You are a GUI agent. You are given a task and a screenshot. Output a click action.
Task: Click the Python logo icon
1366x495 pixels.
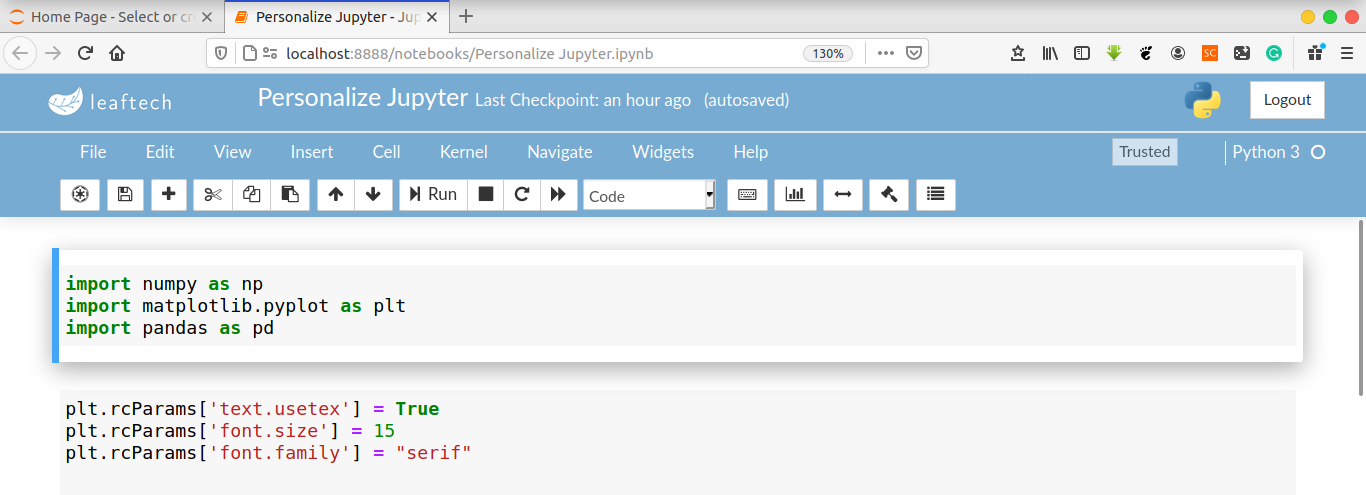(1203, 100)
